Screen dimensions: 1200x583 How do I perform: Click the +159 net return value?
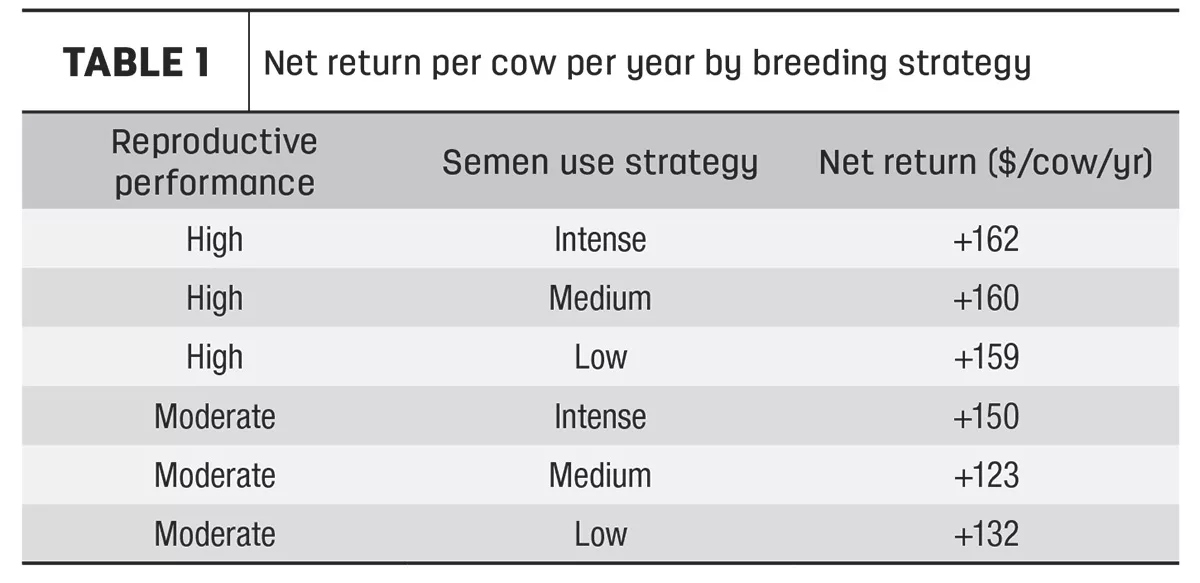point(986,358)
